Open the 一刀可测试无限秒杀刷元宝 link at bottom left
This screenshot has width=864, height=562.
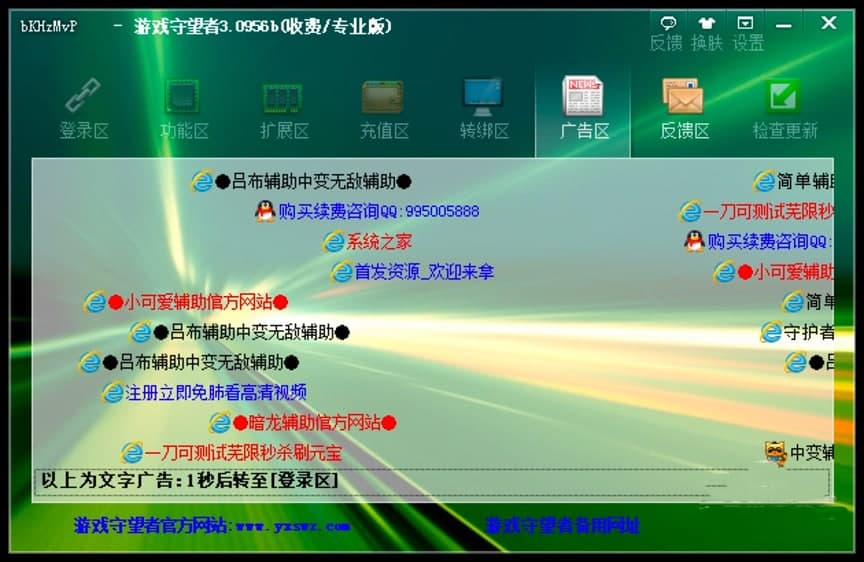[x=243, y=453]
